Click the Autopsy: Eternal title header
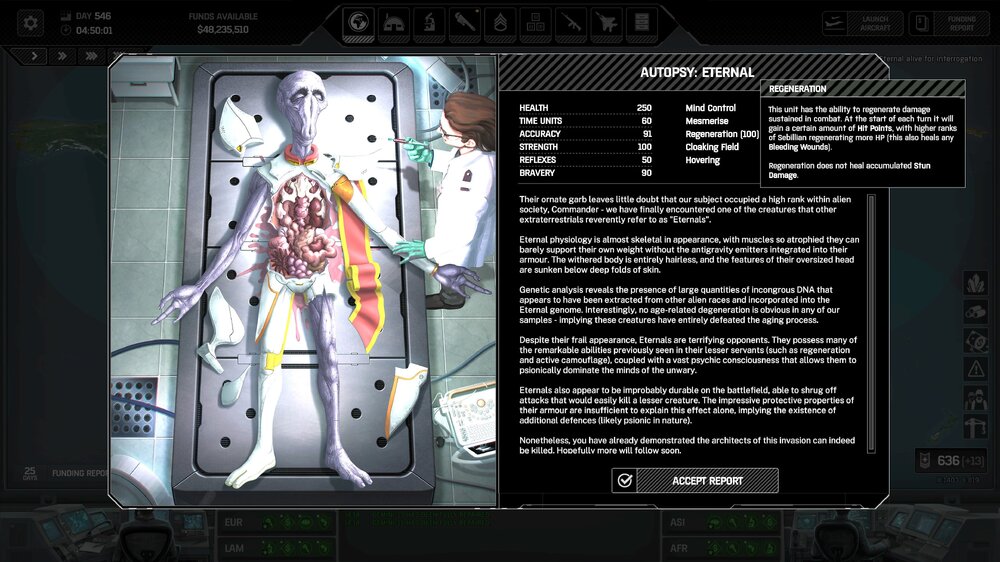 point(697,72)
